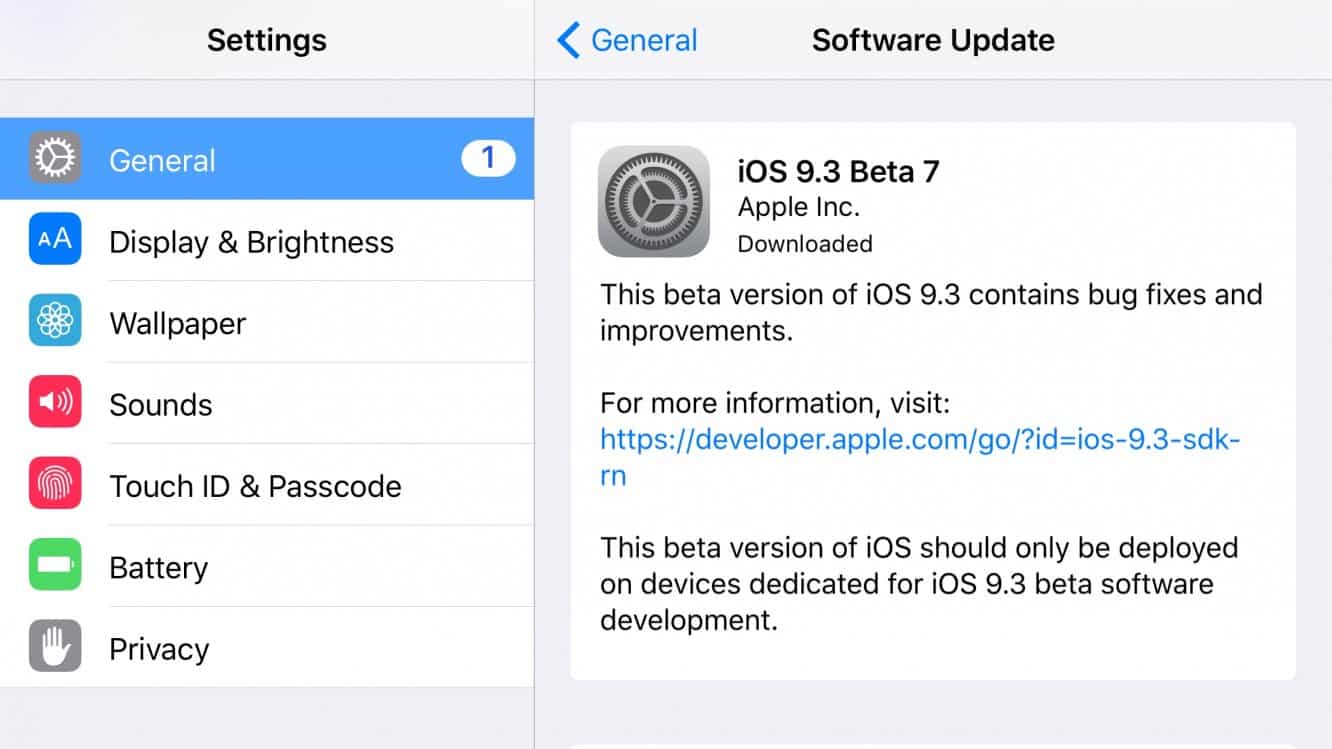Open the developer.apple.com release notes link
This screenshot has width=1332, height=749.
coord(920,439)
